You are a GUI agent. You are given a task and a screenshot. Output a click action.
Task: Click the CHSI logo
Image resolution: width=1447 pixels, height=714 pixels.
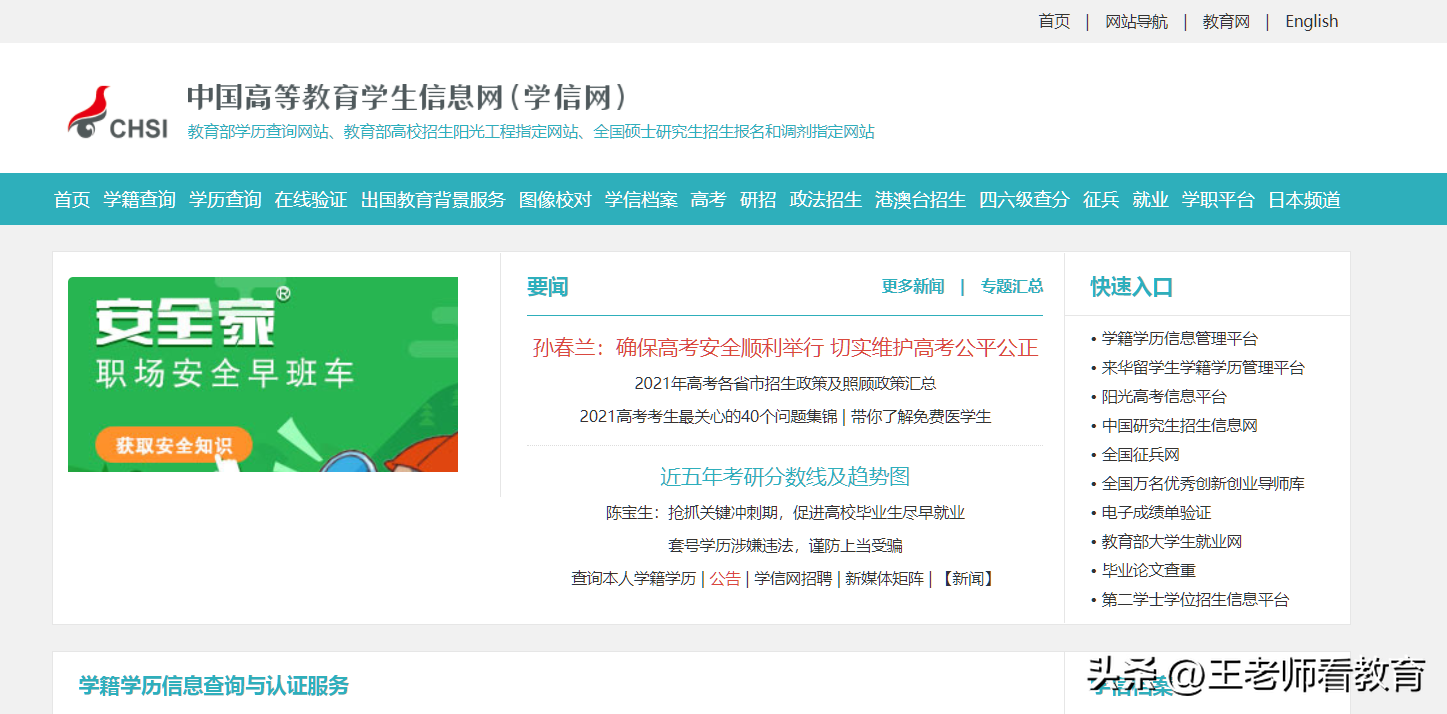[118, 112]
